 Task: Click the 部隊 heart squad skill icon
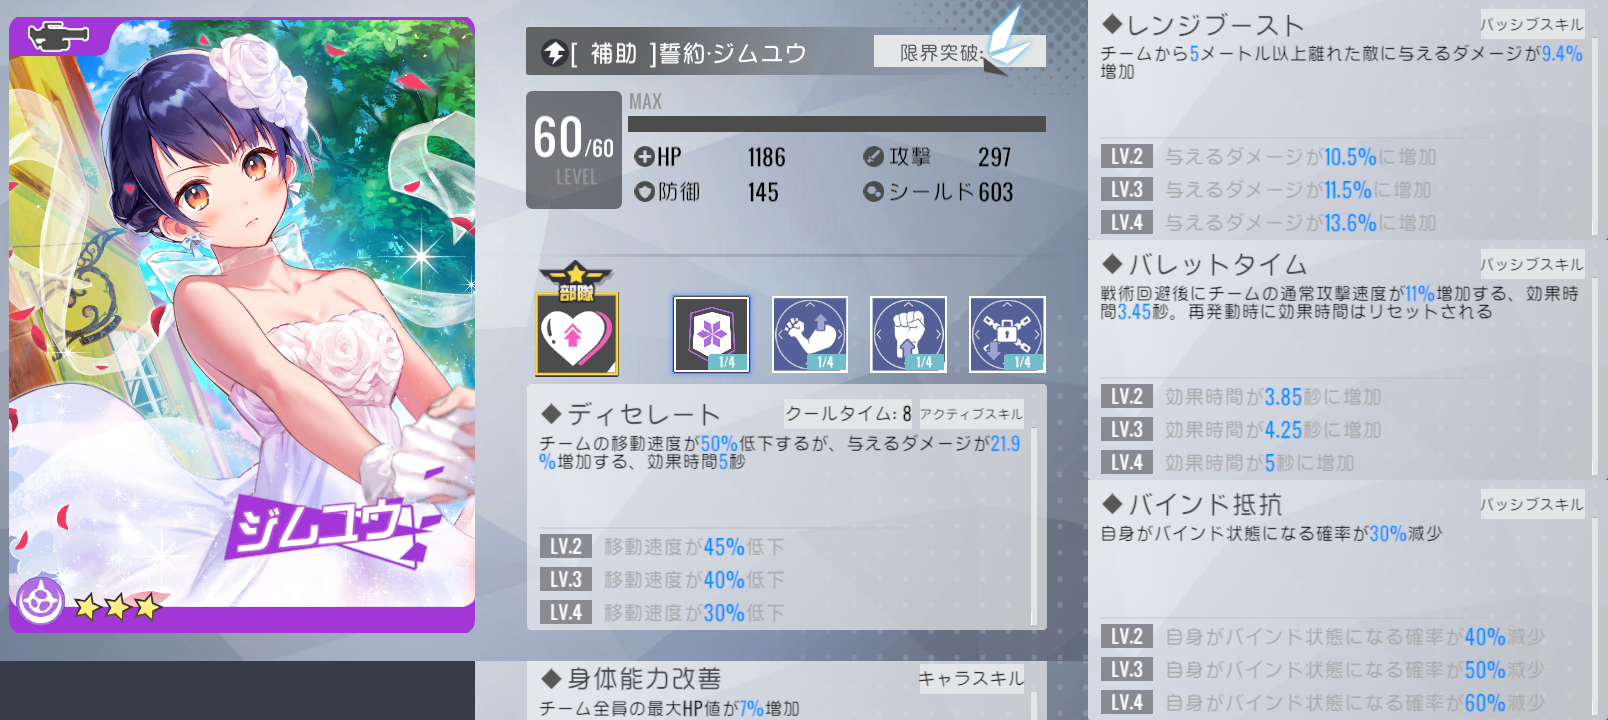577,320
